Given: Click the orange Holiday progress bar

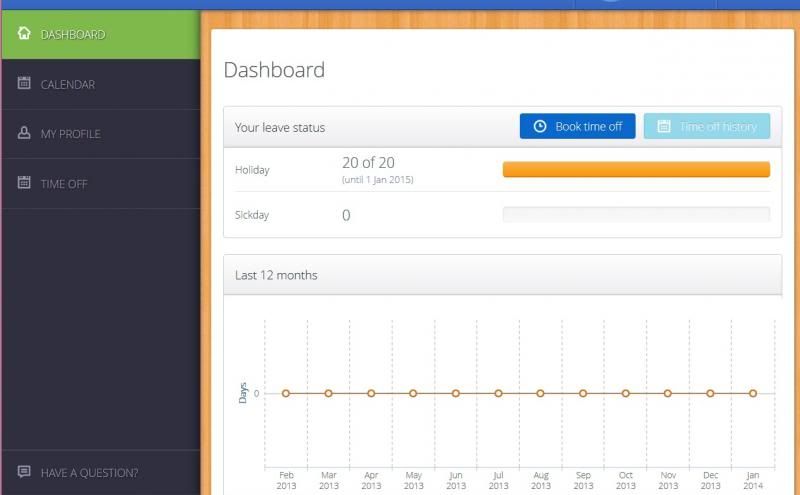Looking at the screenshot, I should [636, 169].
